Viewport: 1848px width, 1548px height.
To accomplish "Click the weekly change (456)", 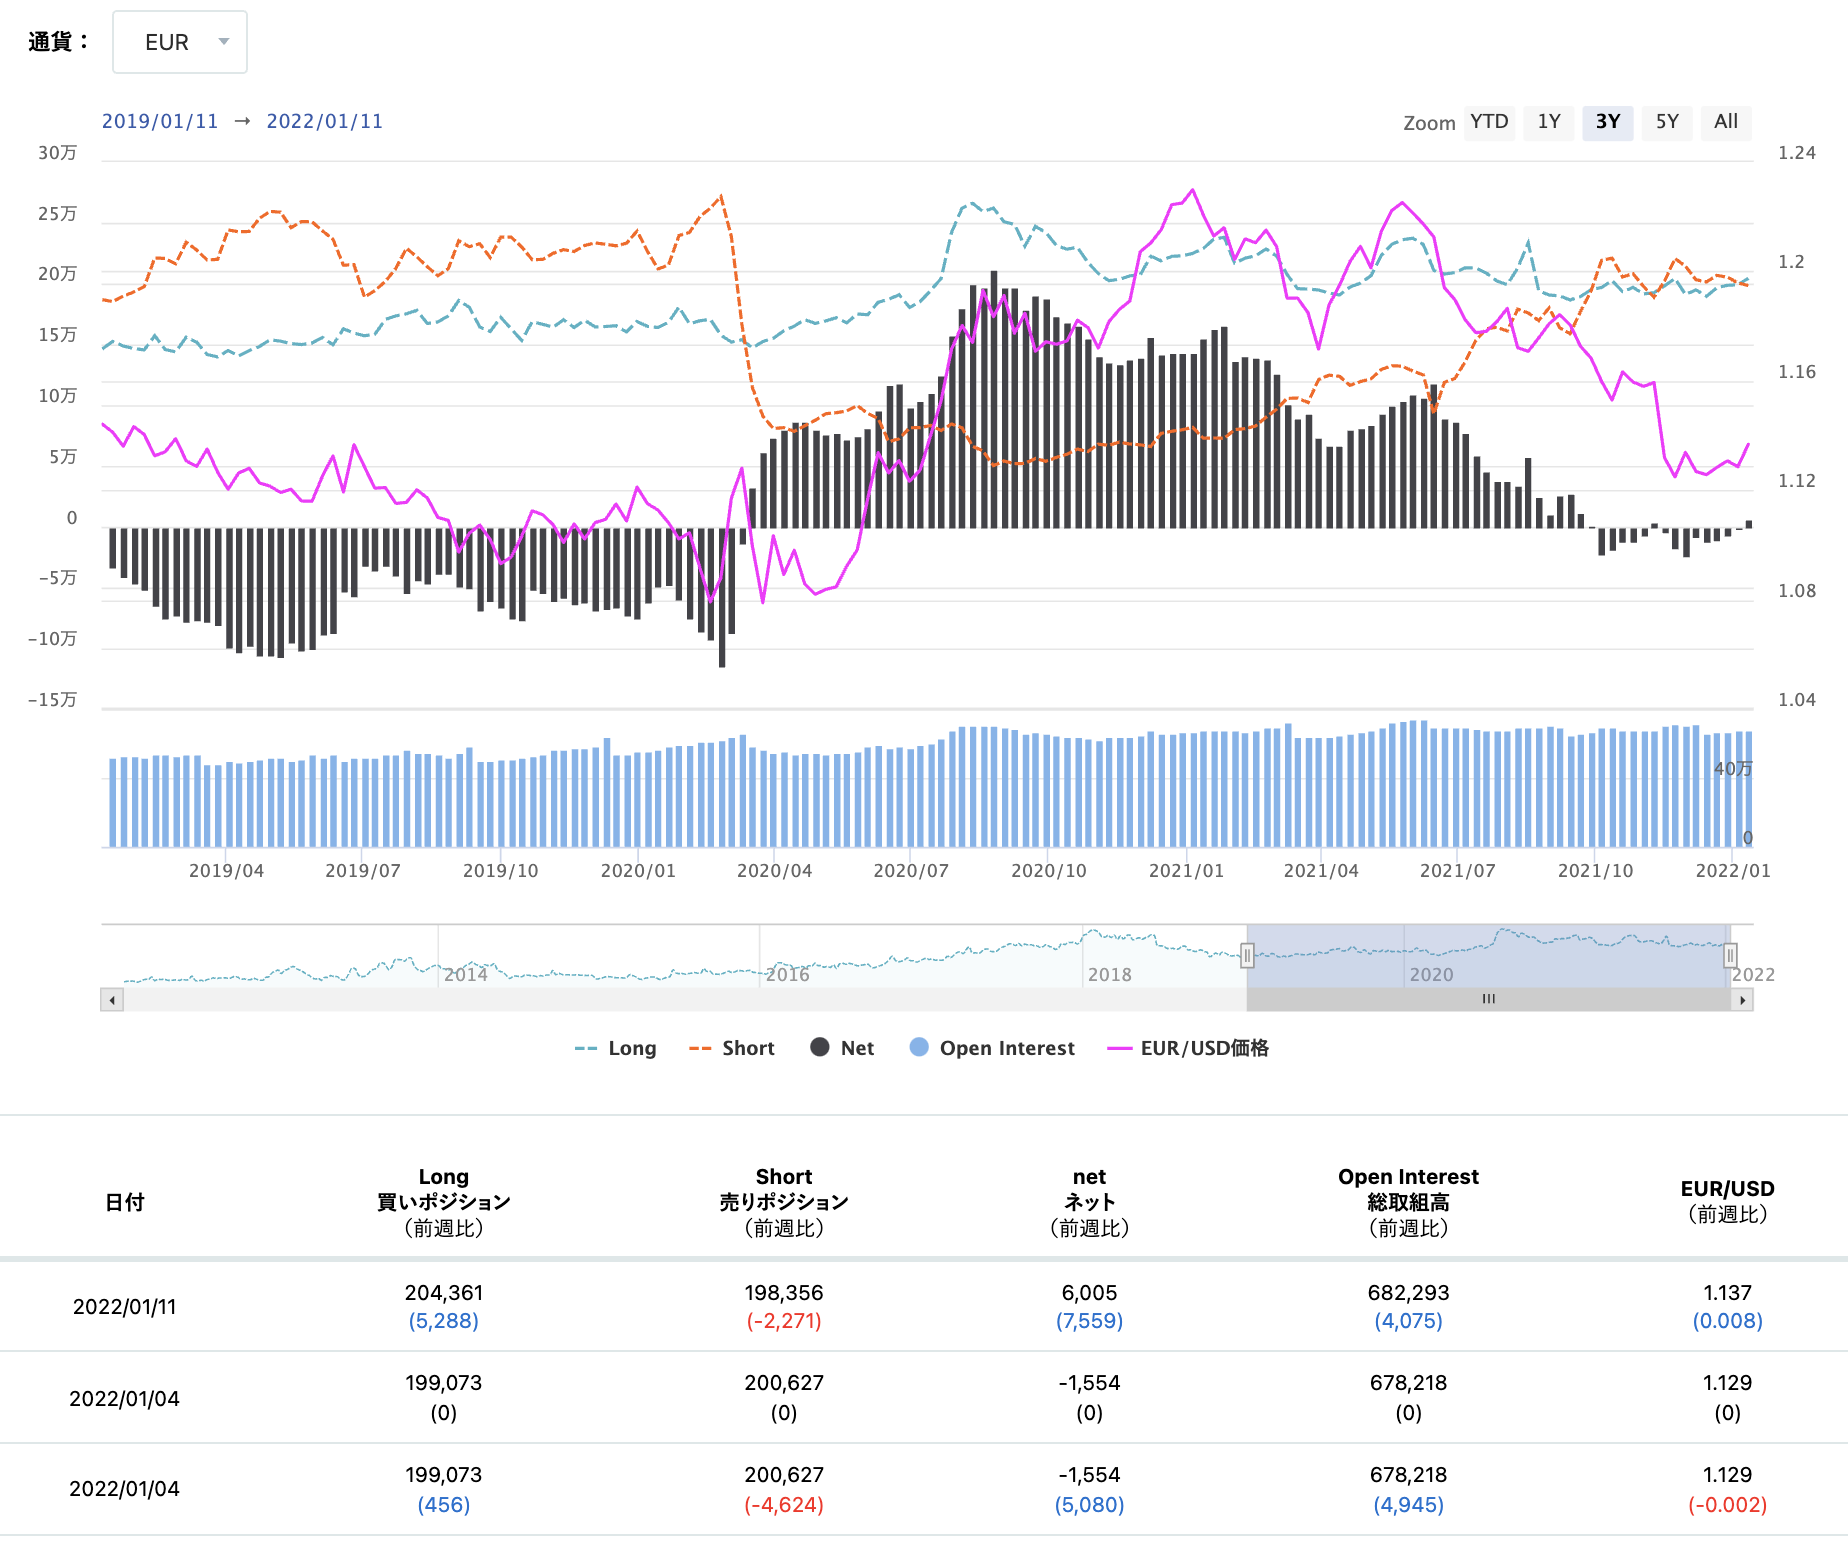I will (x=444, y=1505).
